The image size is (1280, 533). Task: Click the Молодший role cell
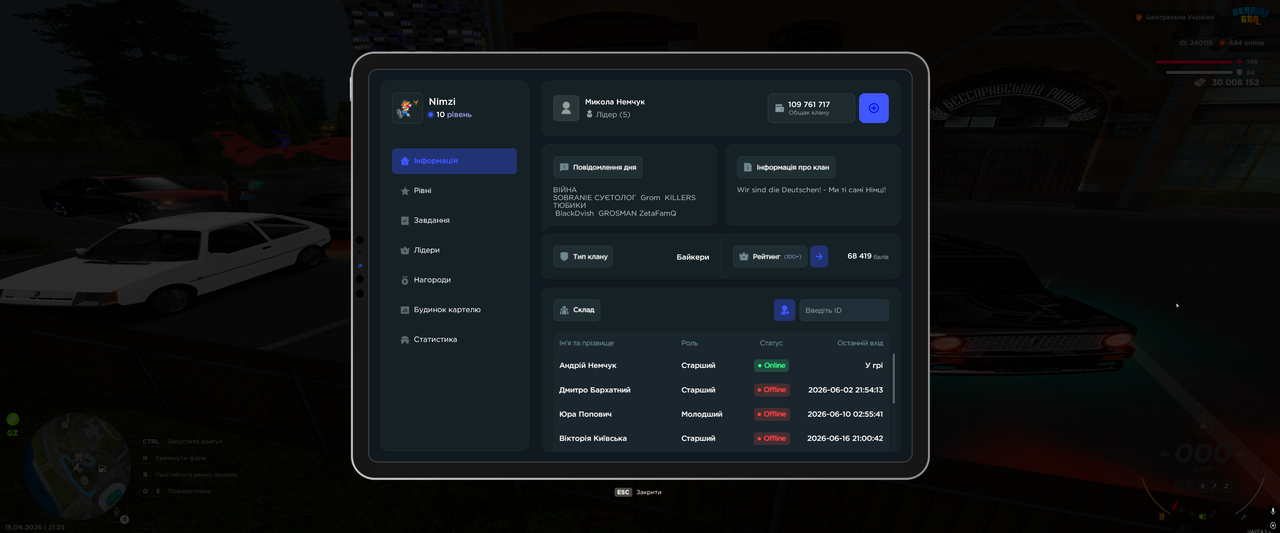(x=701, y=414)
